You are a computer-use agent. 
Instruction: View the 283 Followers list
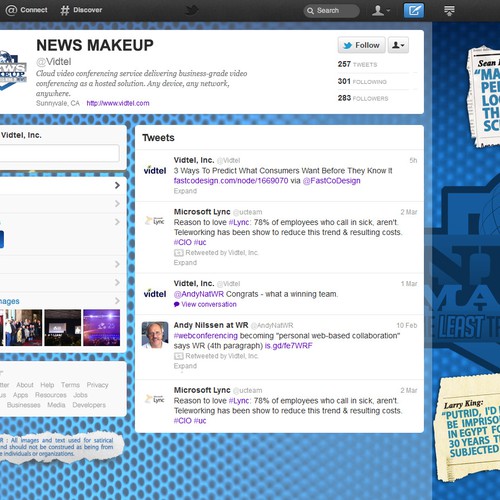coord(363,98)
